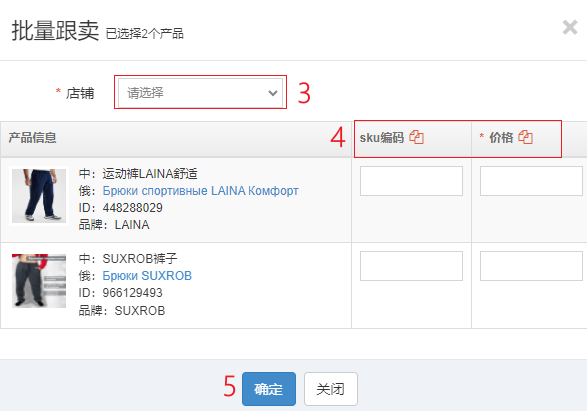
Task: Click the SUXROB pants thumbnail
Action: point(39,281)
